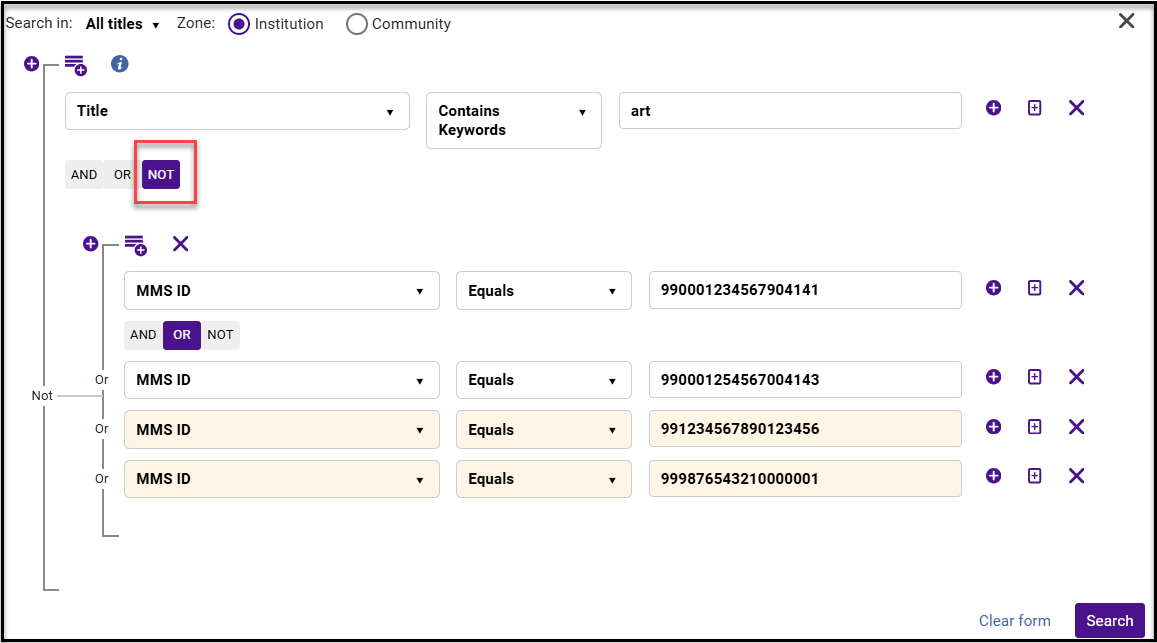Viewport: 1157px width, 643px height.
Task: Click the info icon near the top
Action: point(120,64)
